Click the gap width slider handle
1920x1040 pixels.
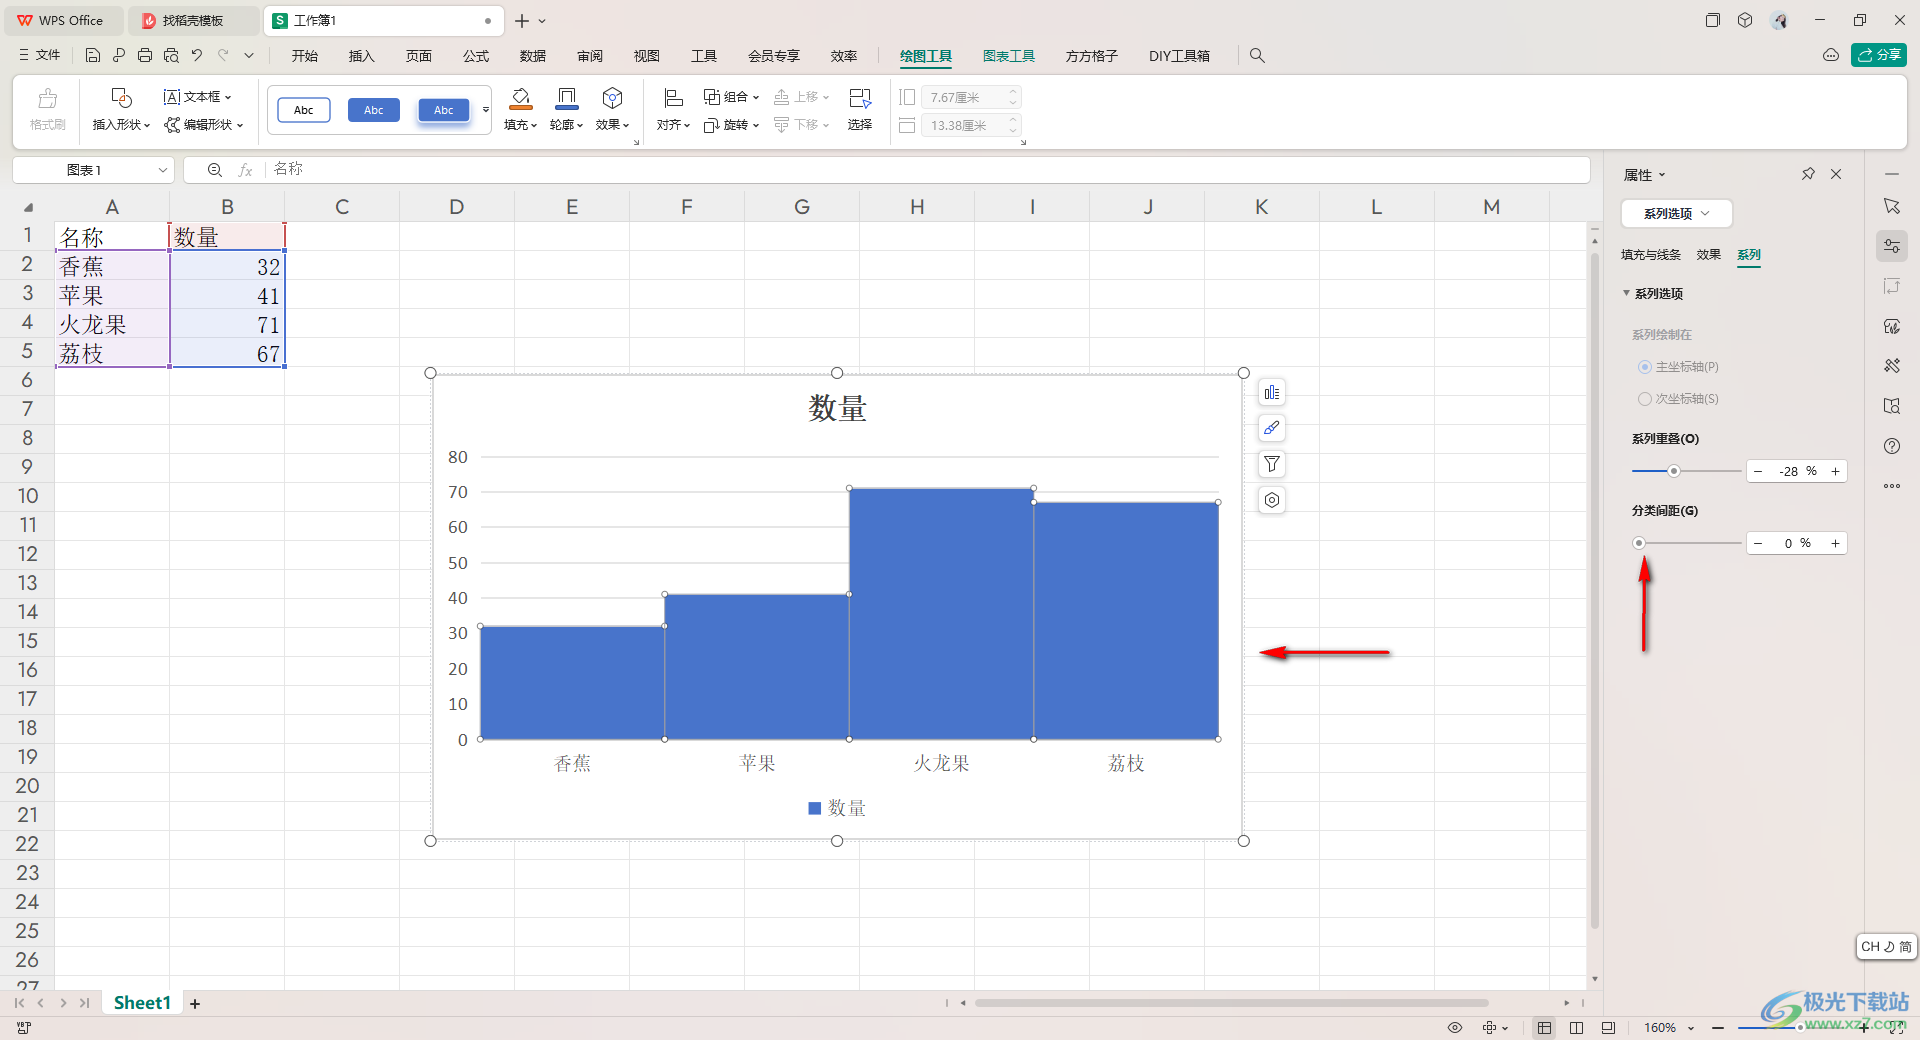point(1639,543)
